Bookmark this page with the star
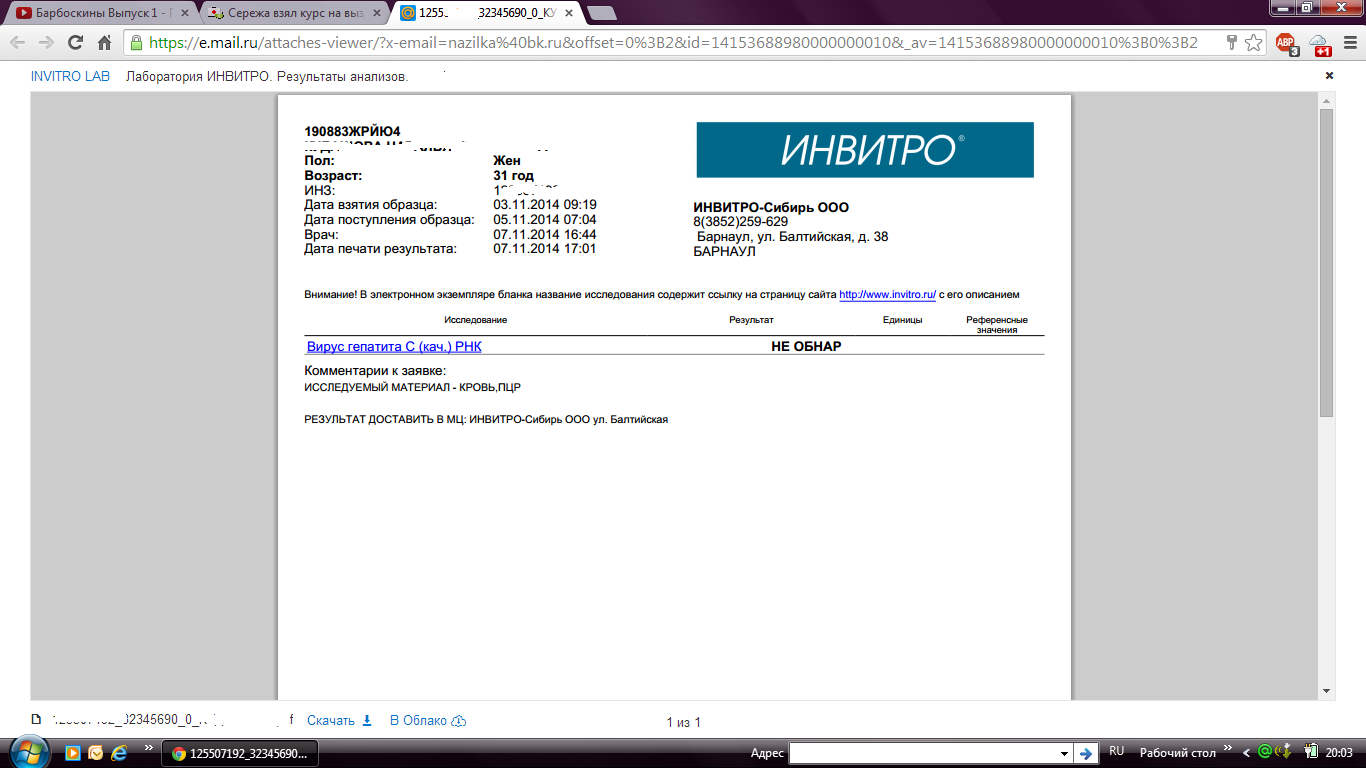Viewport: 1366px width, 768px height. pyautogui.click(x=1253, y=43)
